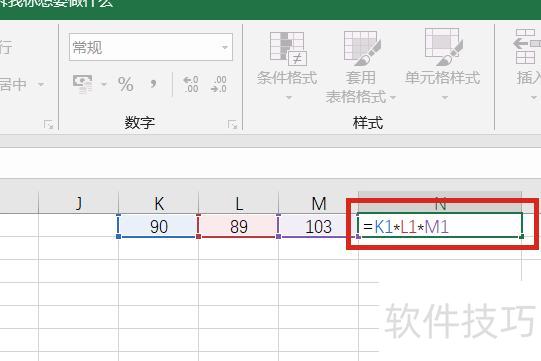Select column N header
The height and width of the screenshot is (361, 541).
point(440,203)
